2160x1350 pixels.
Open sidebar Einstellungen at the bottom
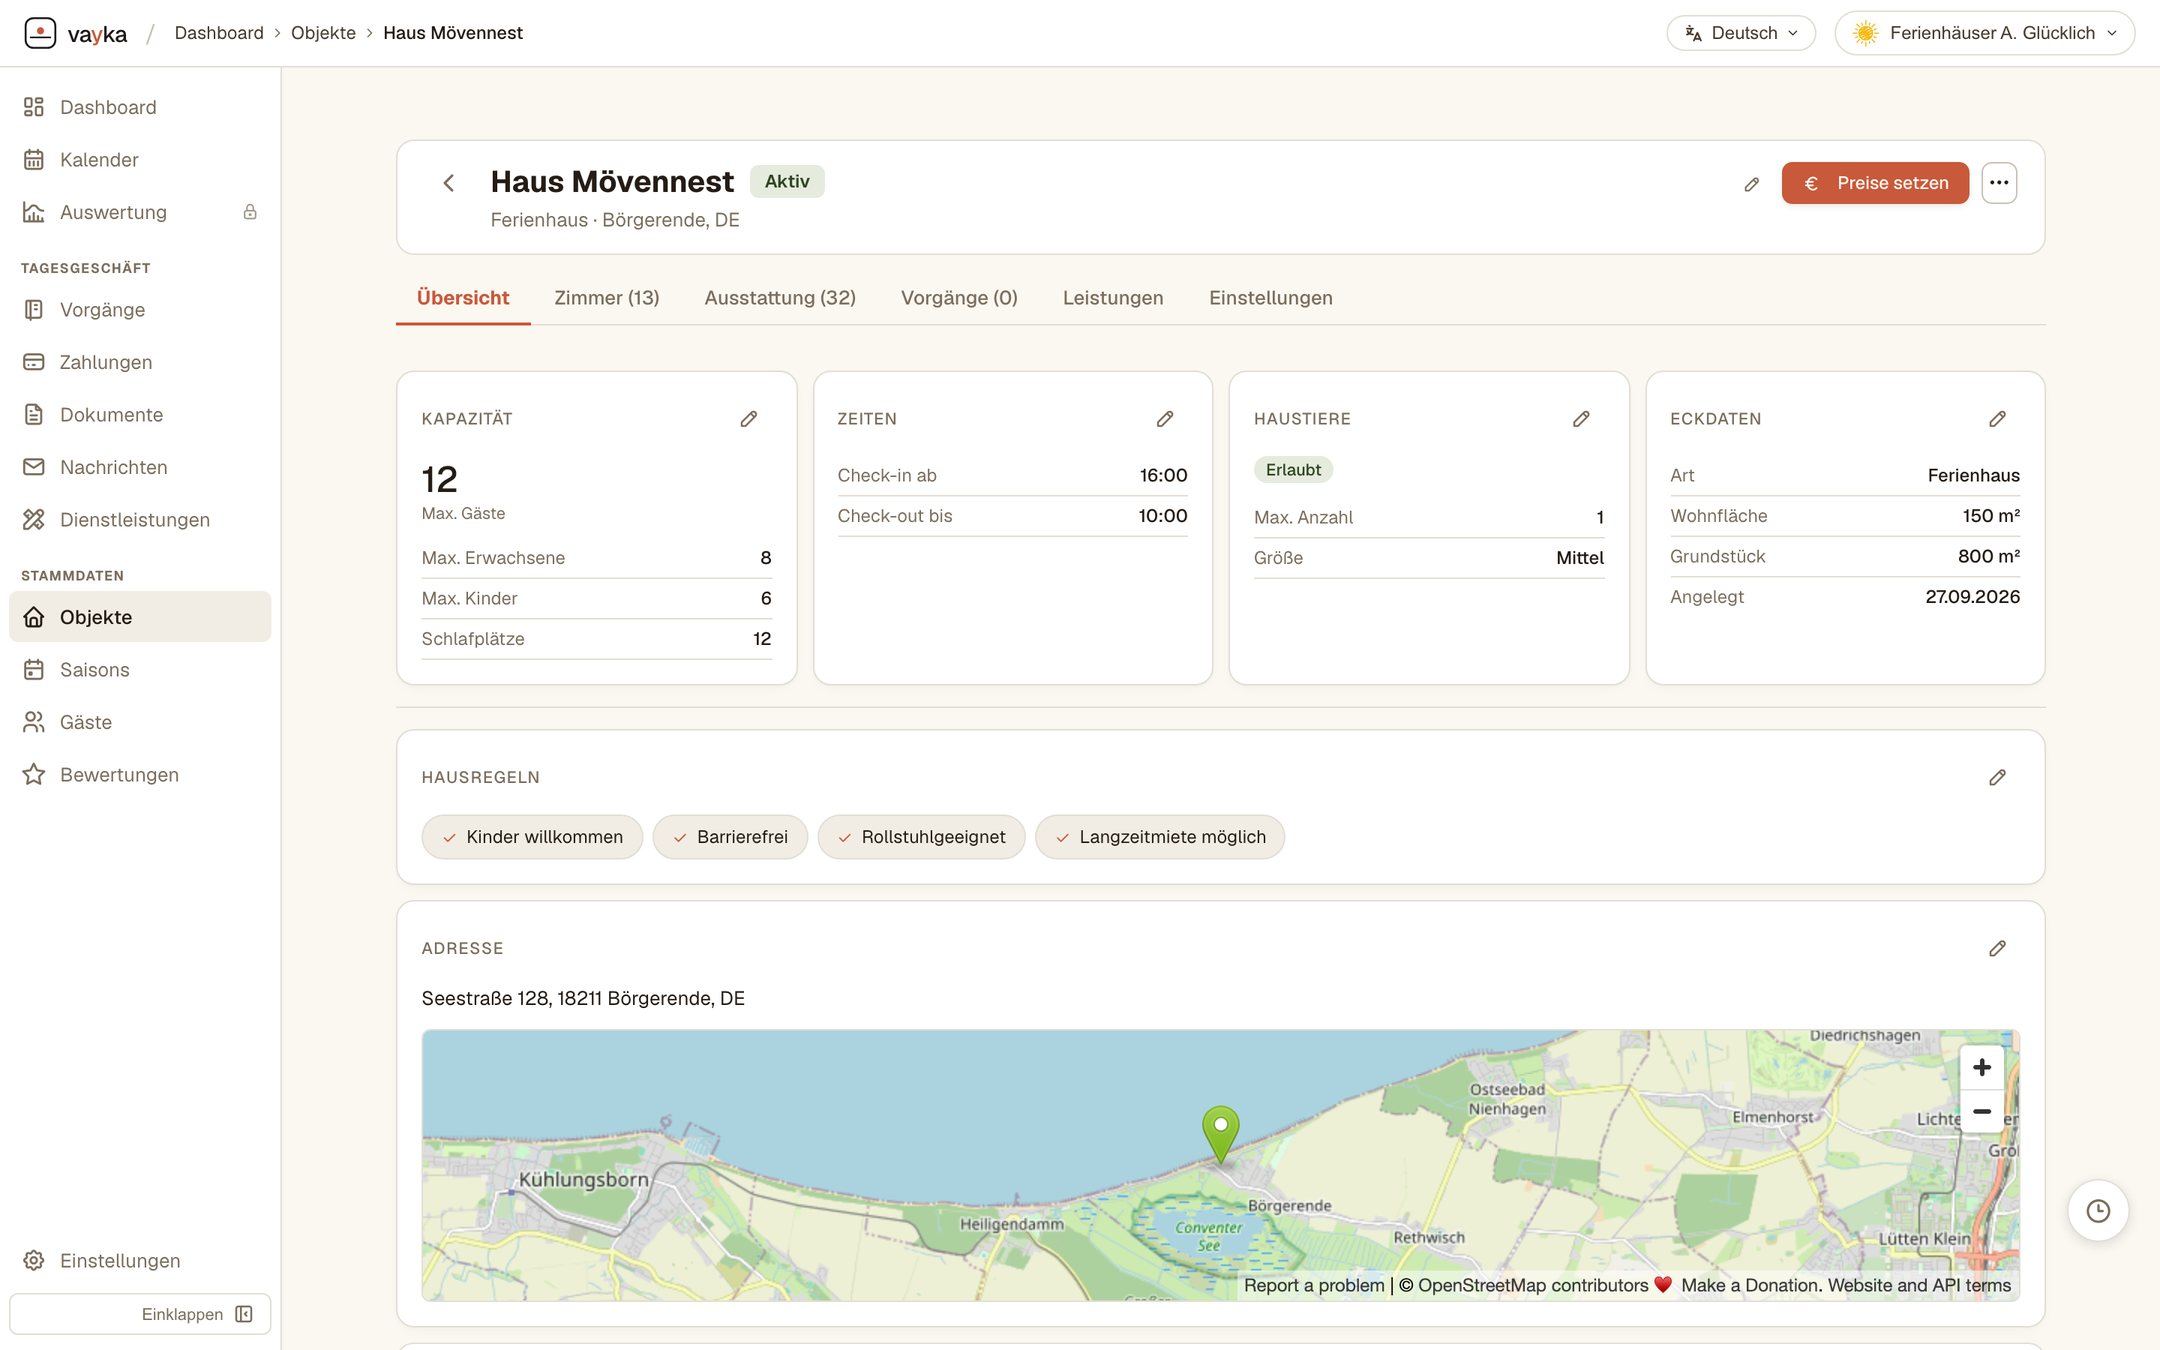pyautogui.click(x=140, y=1261)
